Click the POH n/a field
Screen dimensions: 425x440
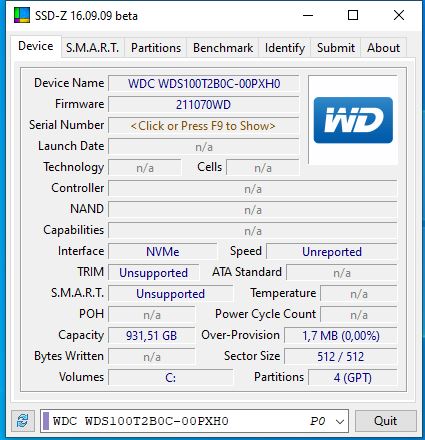tap(152, 315)
